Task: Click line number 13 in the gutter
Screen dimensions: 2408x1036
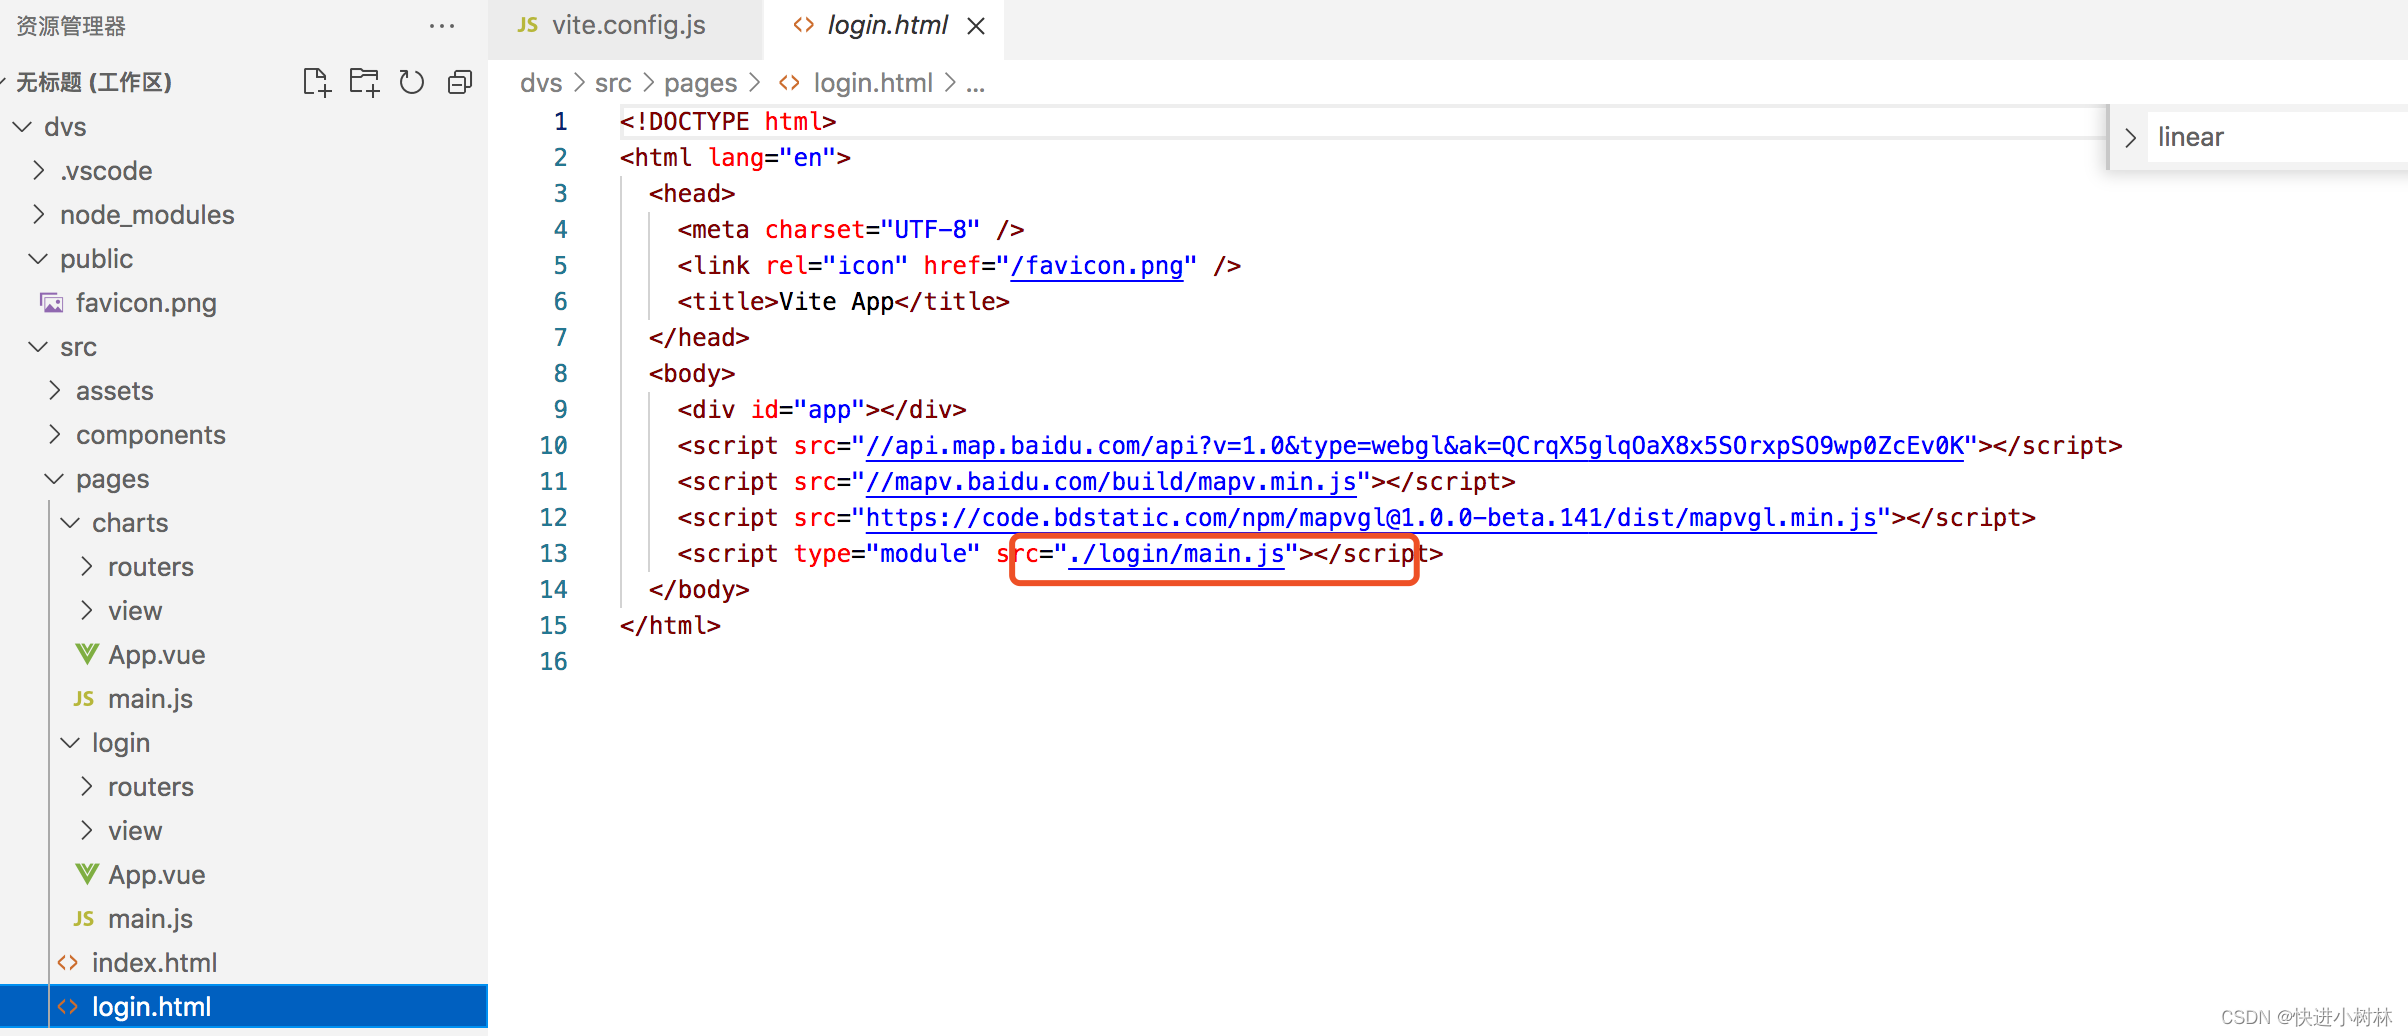Action: tap(553, 553)
